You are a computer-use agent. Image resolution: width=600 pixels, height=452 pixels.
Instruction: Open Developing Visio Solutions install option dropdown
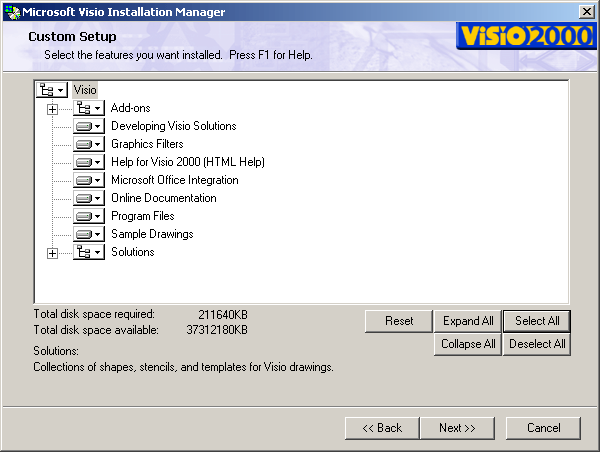pos(89,126)
